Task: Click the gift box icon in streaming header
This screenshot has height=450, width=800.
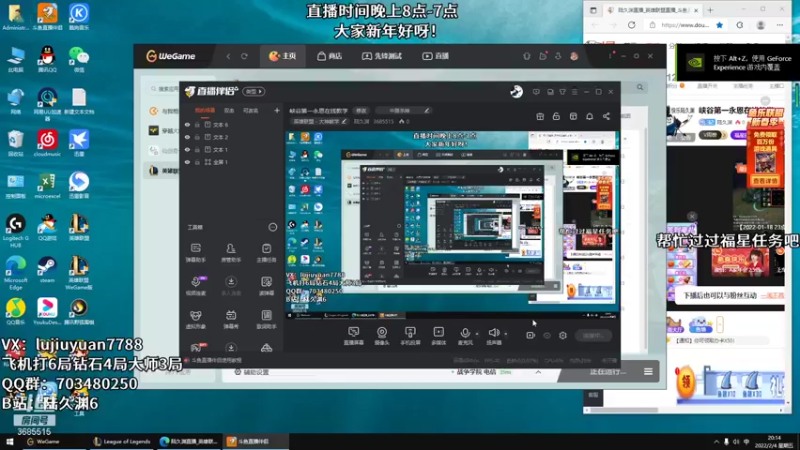Action: pos(540,116)
